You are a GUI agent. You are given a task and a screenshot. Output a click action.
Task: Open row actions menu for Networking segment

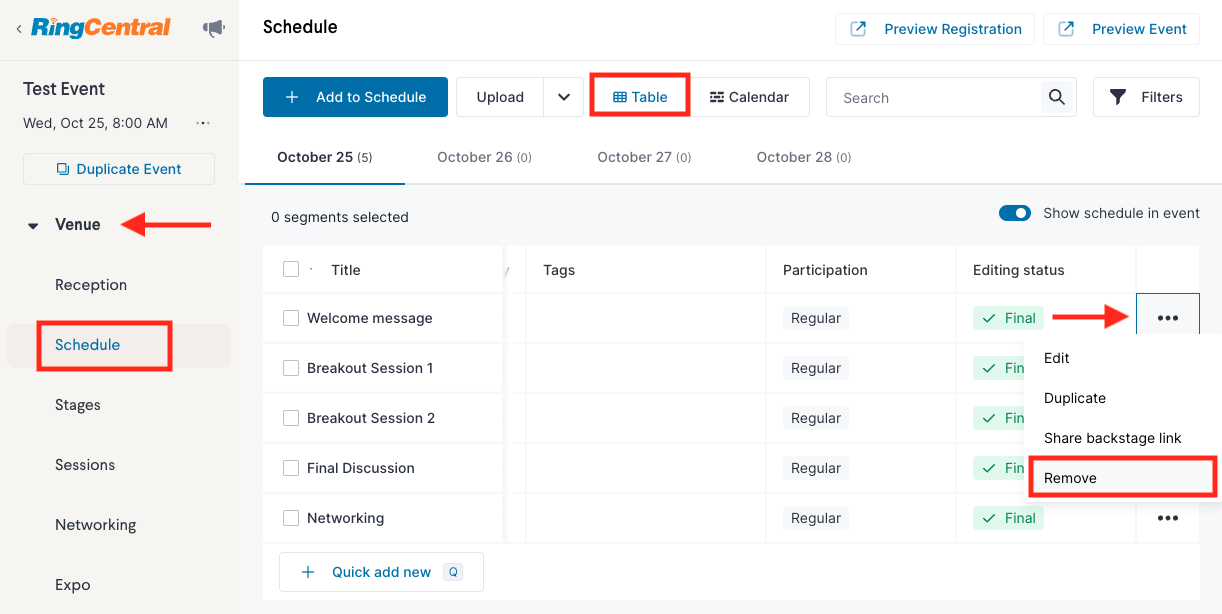tap(1167, 518)
